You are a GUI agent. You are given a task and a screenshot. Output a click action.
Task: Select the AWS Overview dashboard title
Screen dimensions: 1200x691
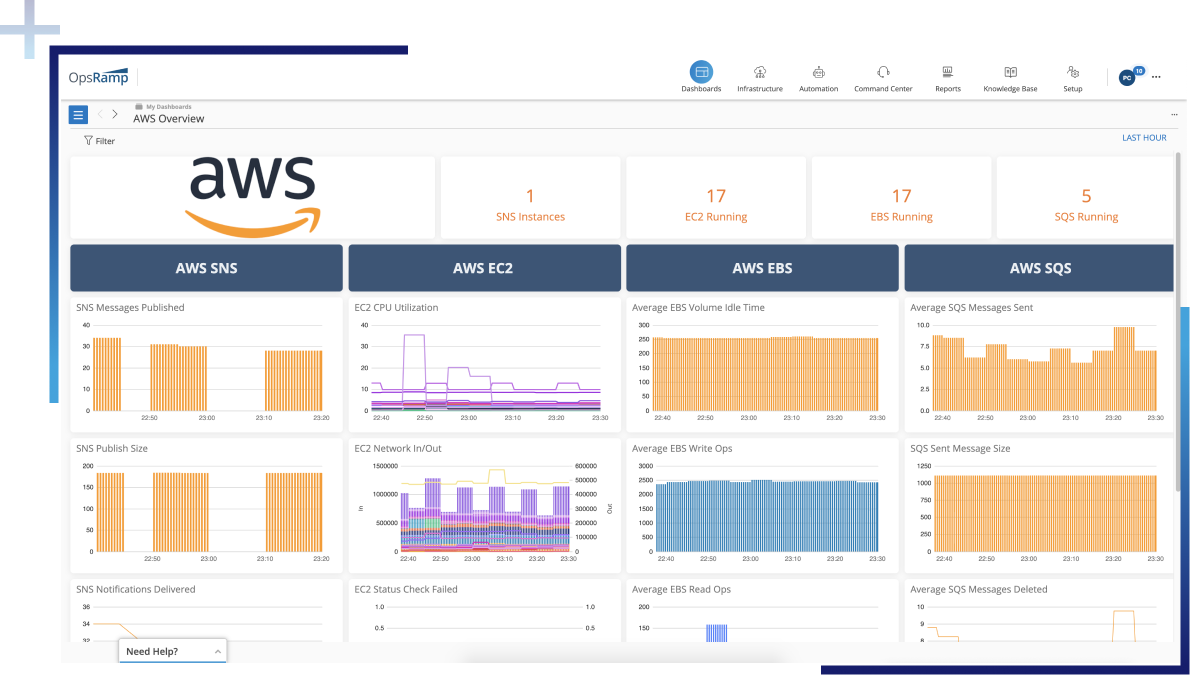click(168, 119)
